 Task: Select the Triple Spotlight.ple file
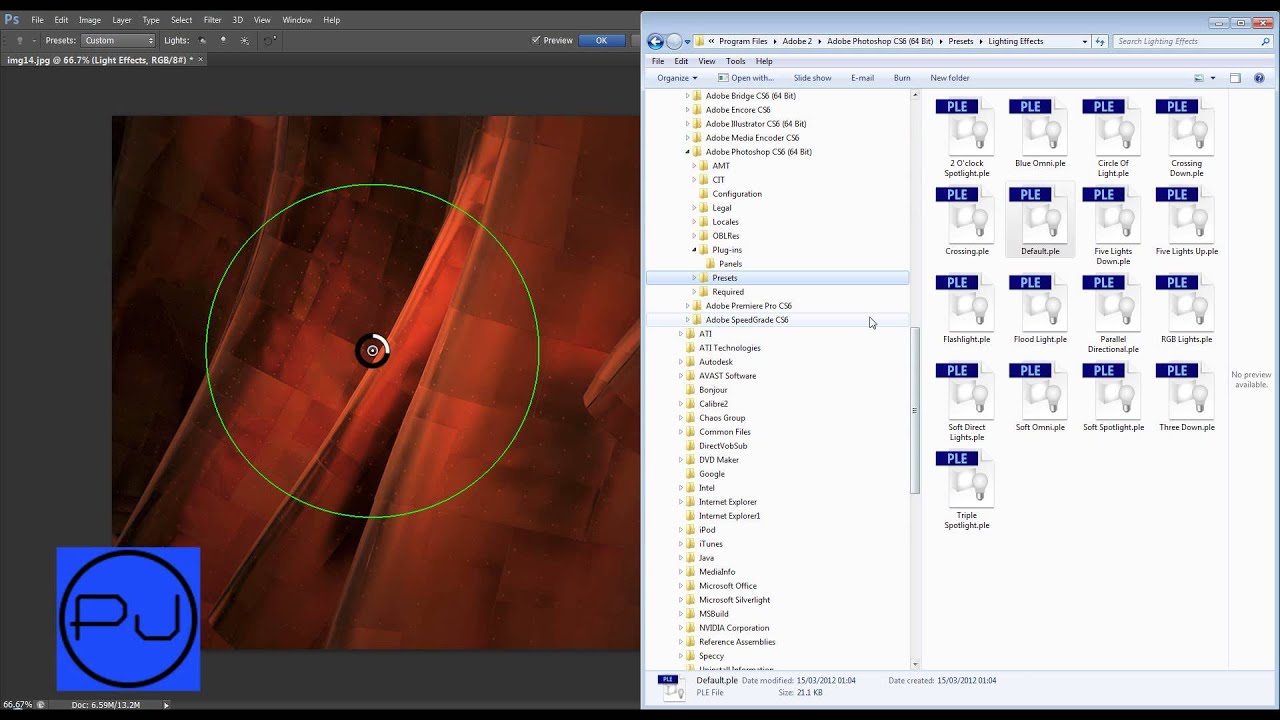[x=966, y=490]
